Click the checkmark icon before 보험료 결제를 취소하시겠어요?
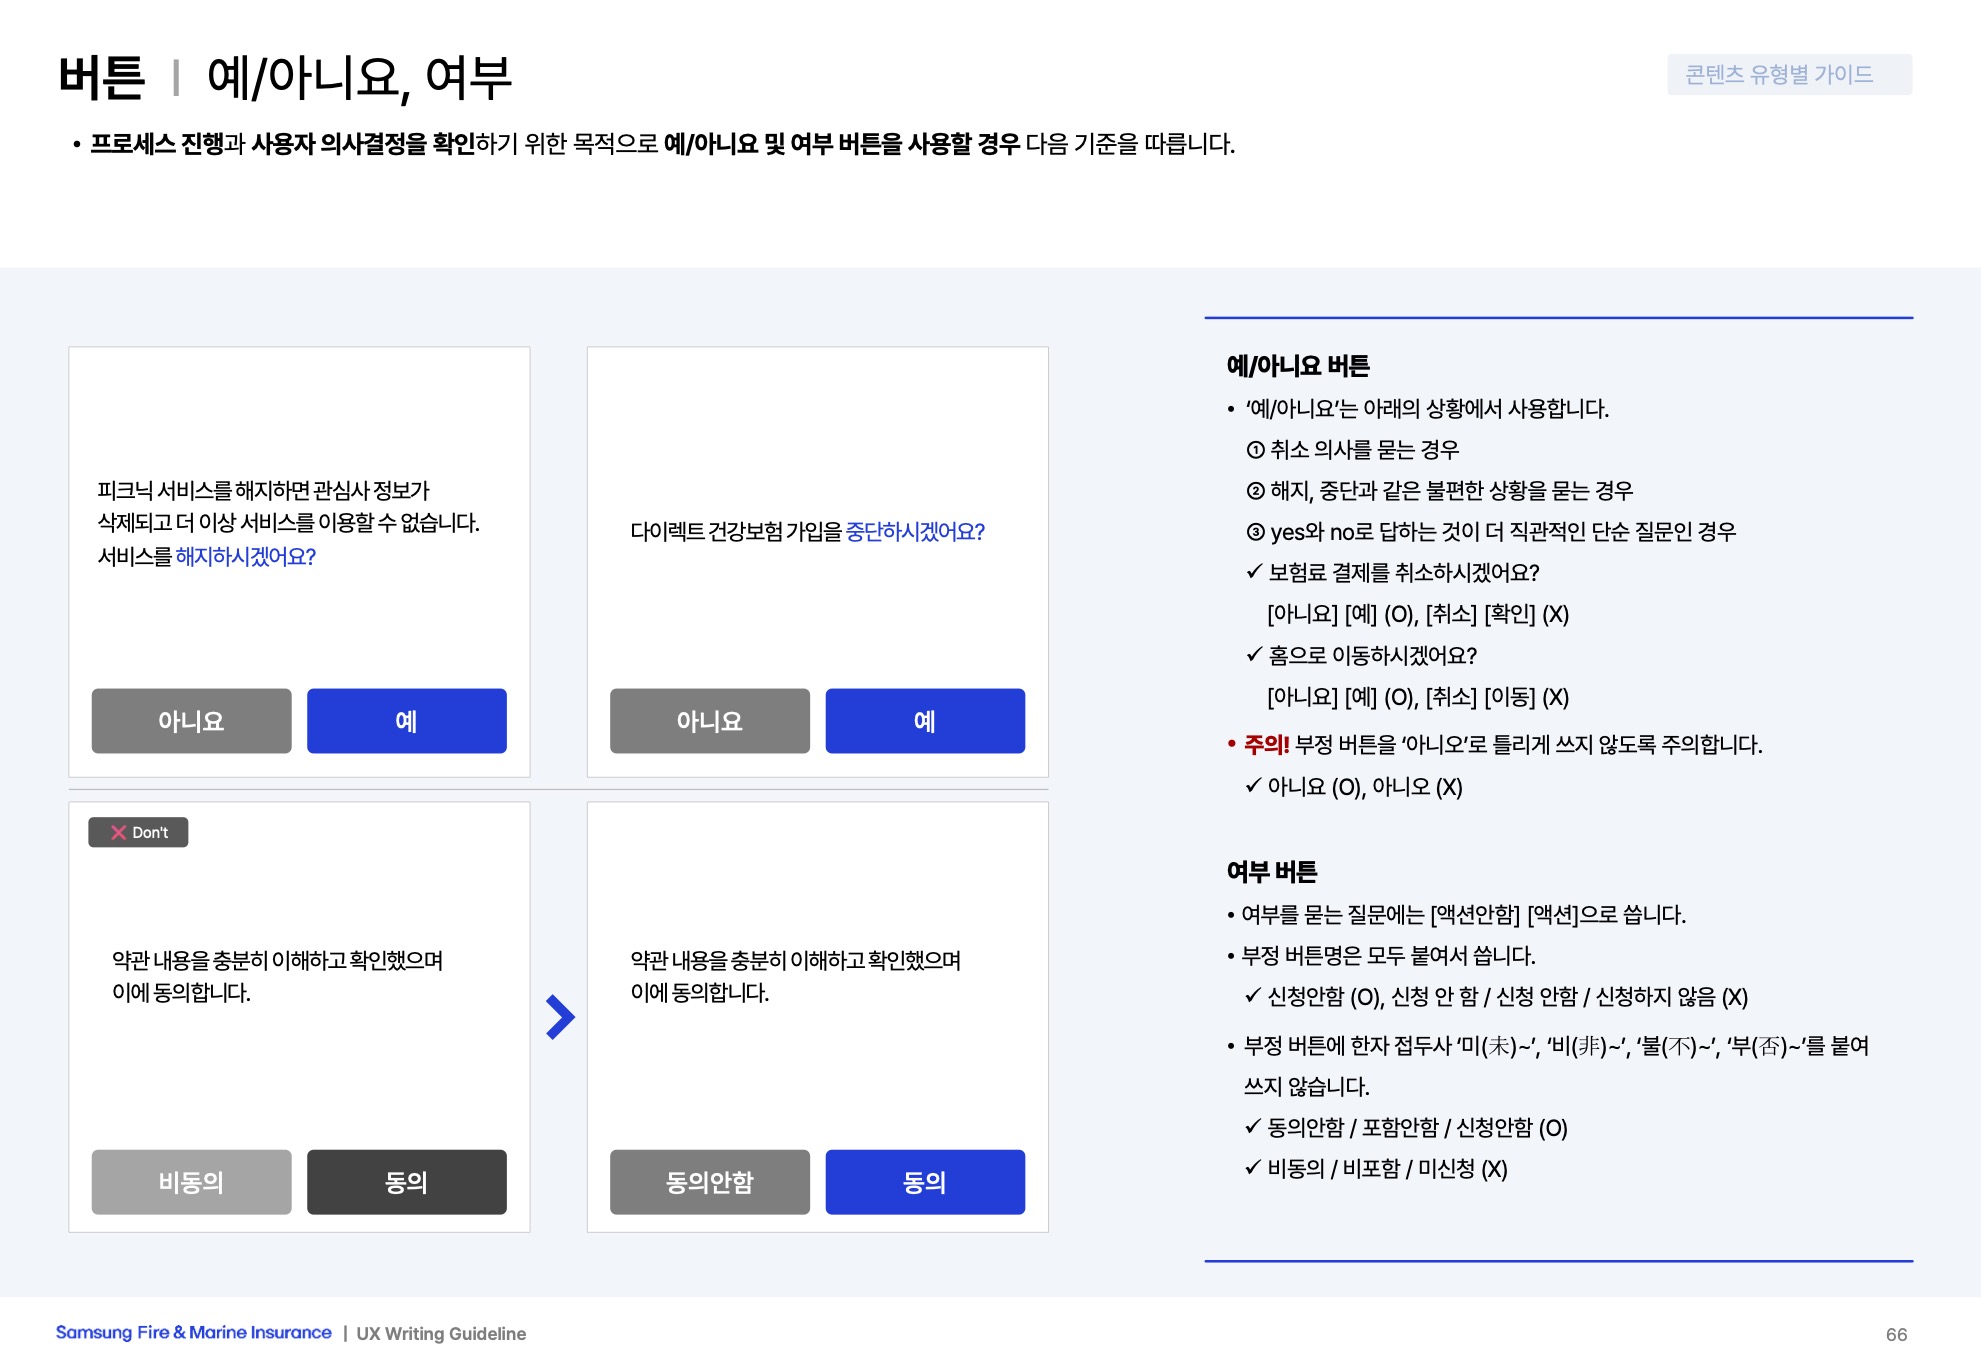 pos(1254,572)
